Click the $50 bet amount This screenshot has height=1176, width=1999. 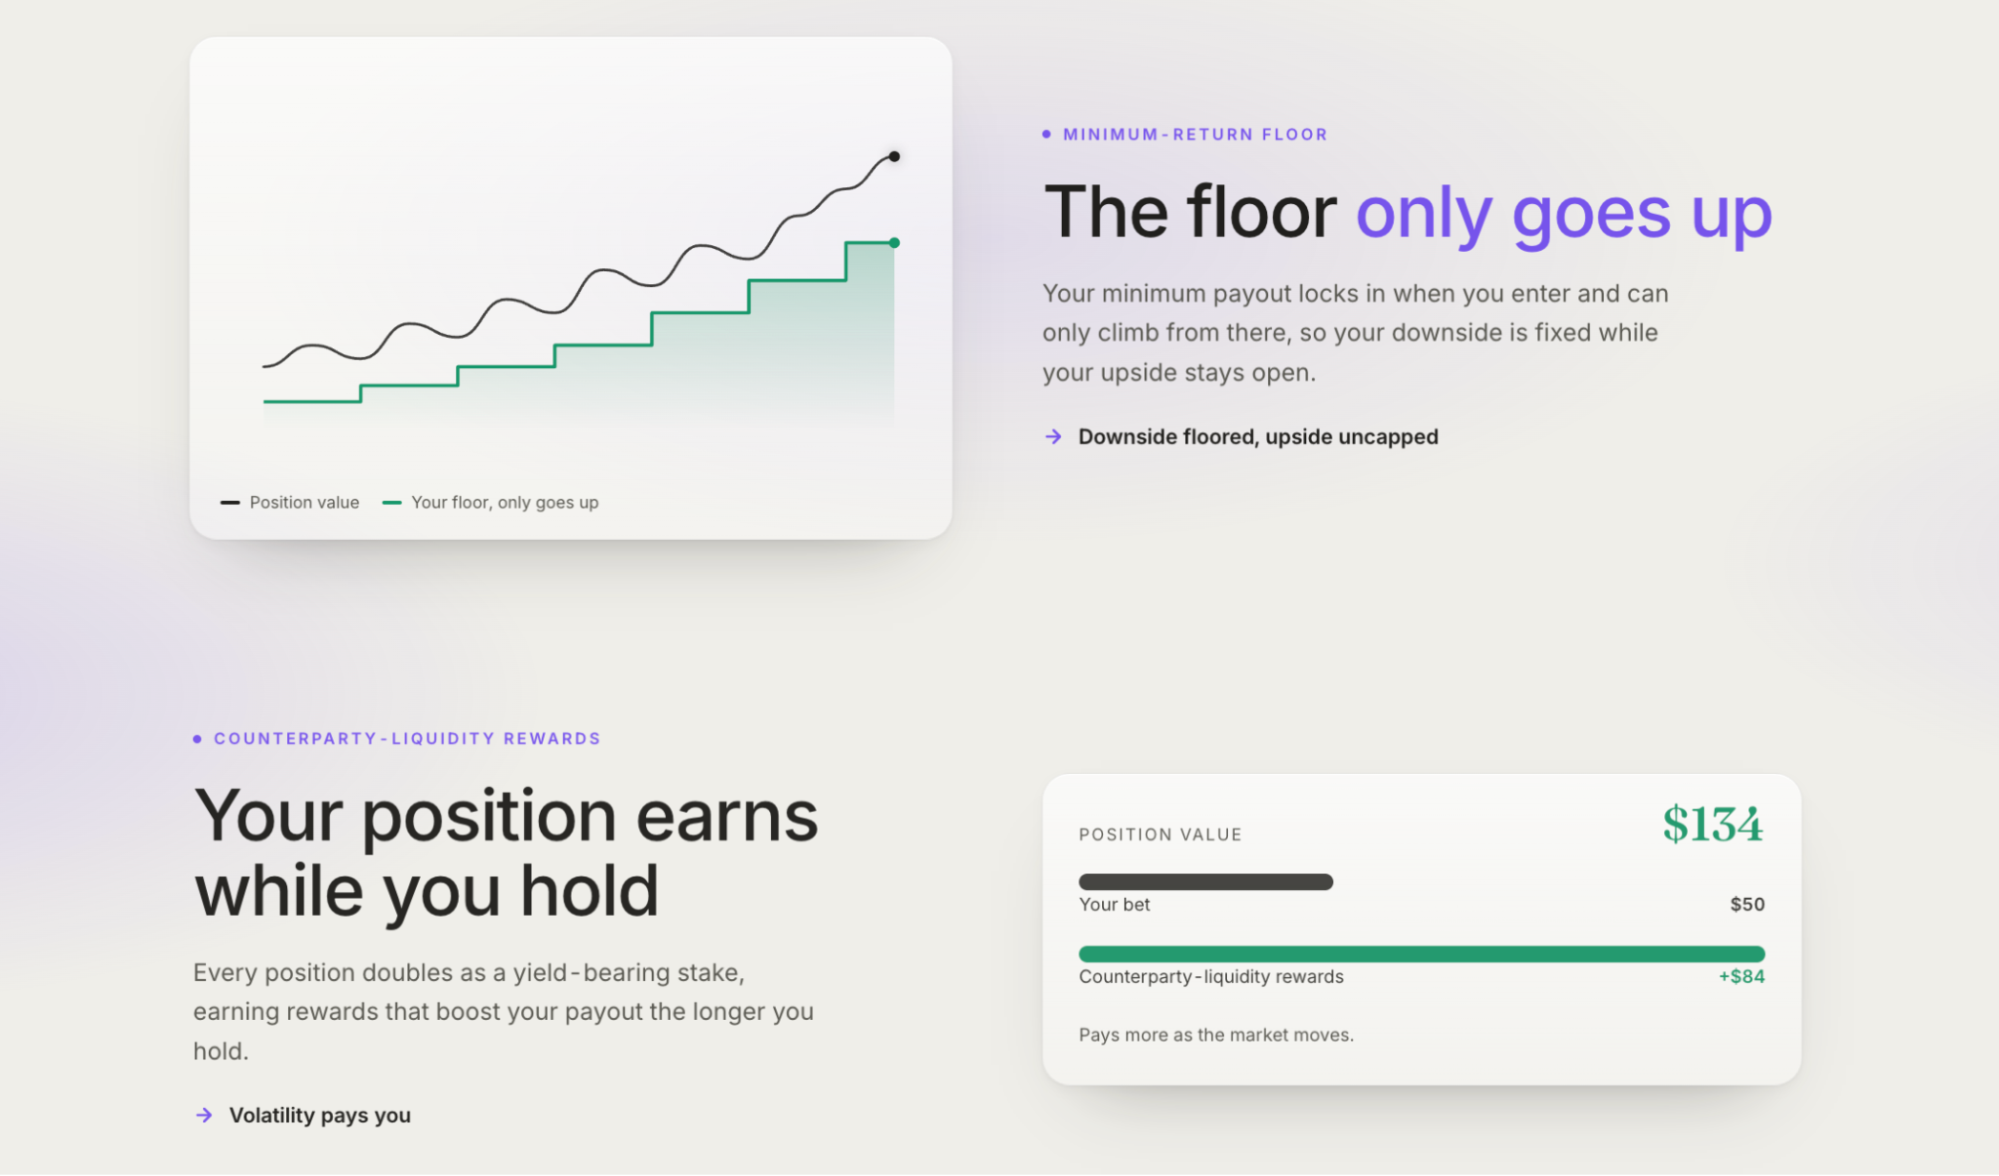[1748, 905]
